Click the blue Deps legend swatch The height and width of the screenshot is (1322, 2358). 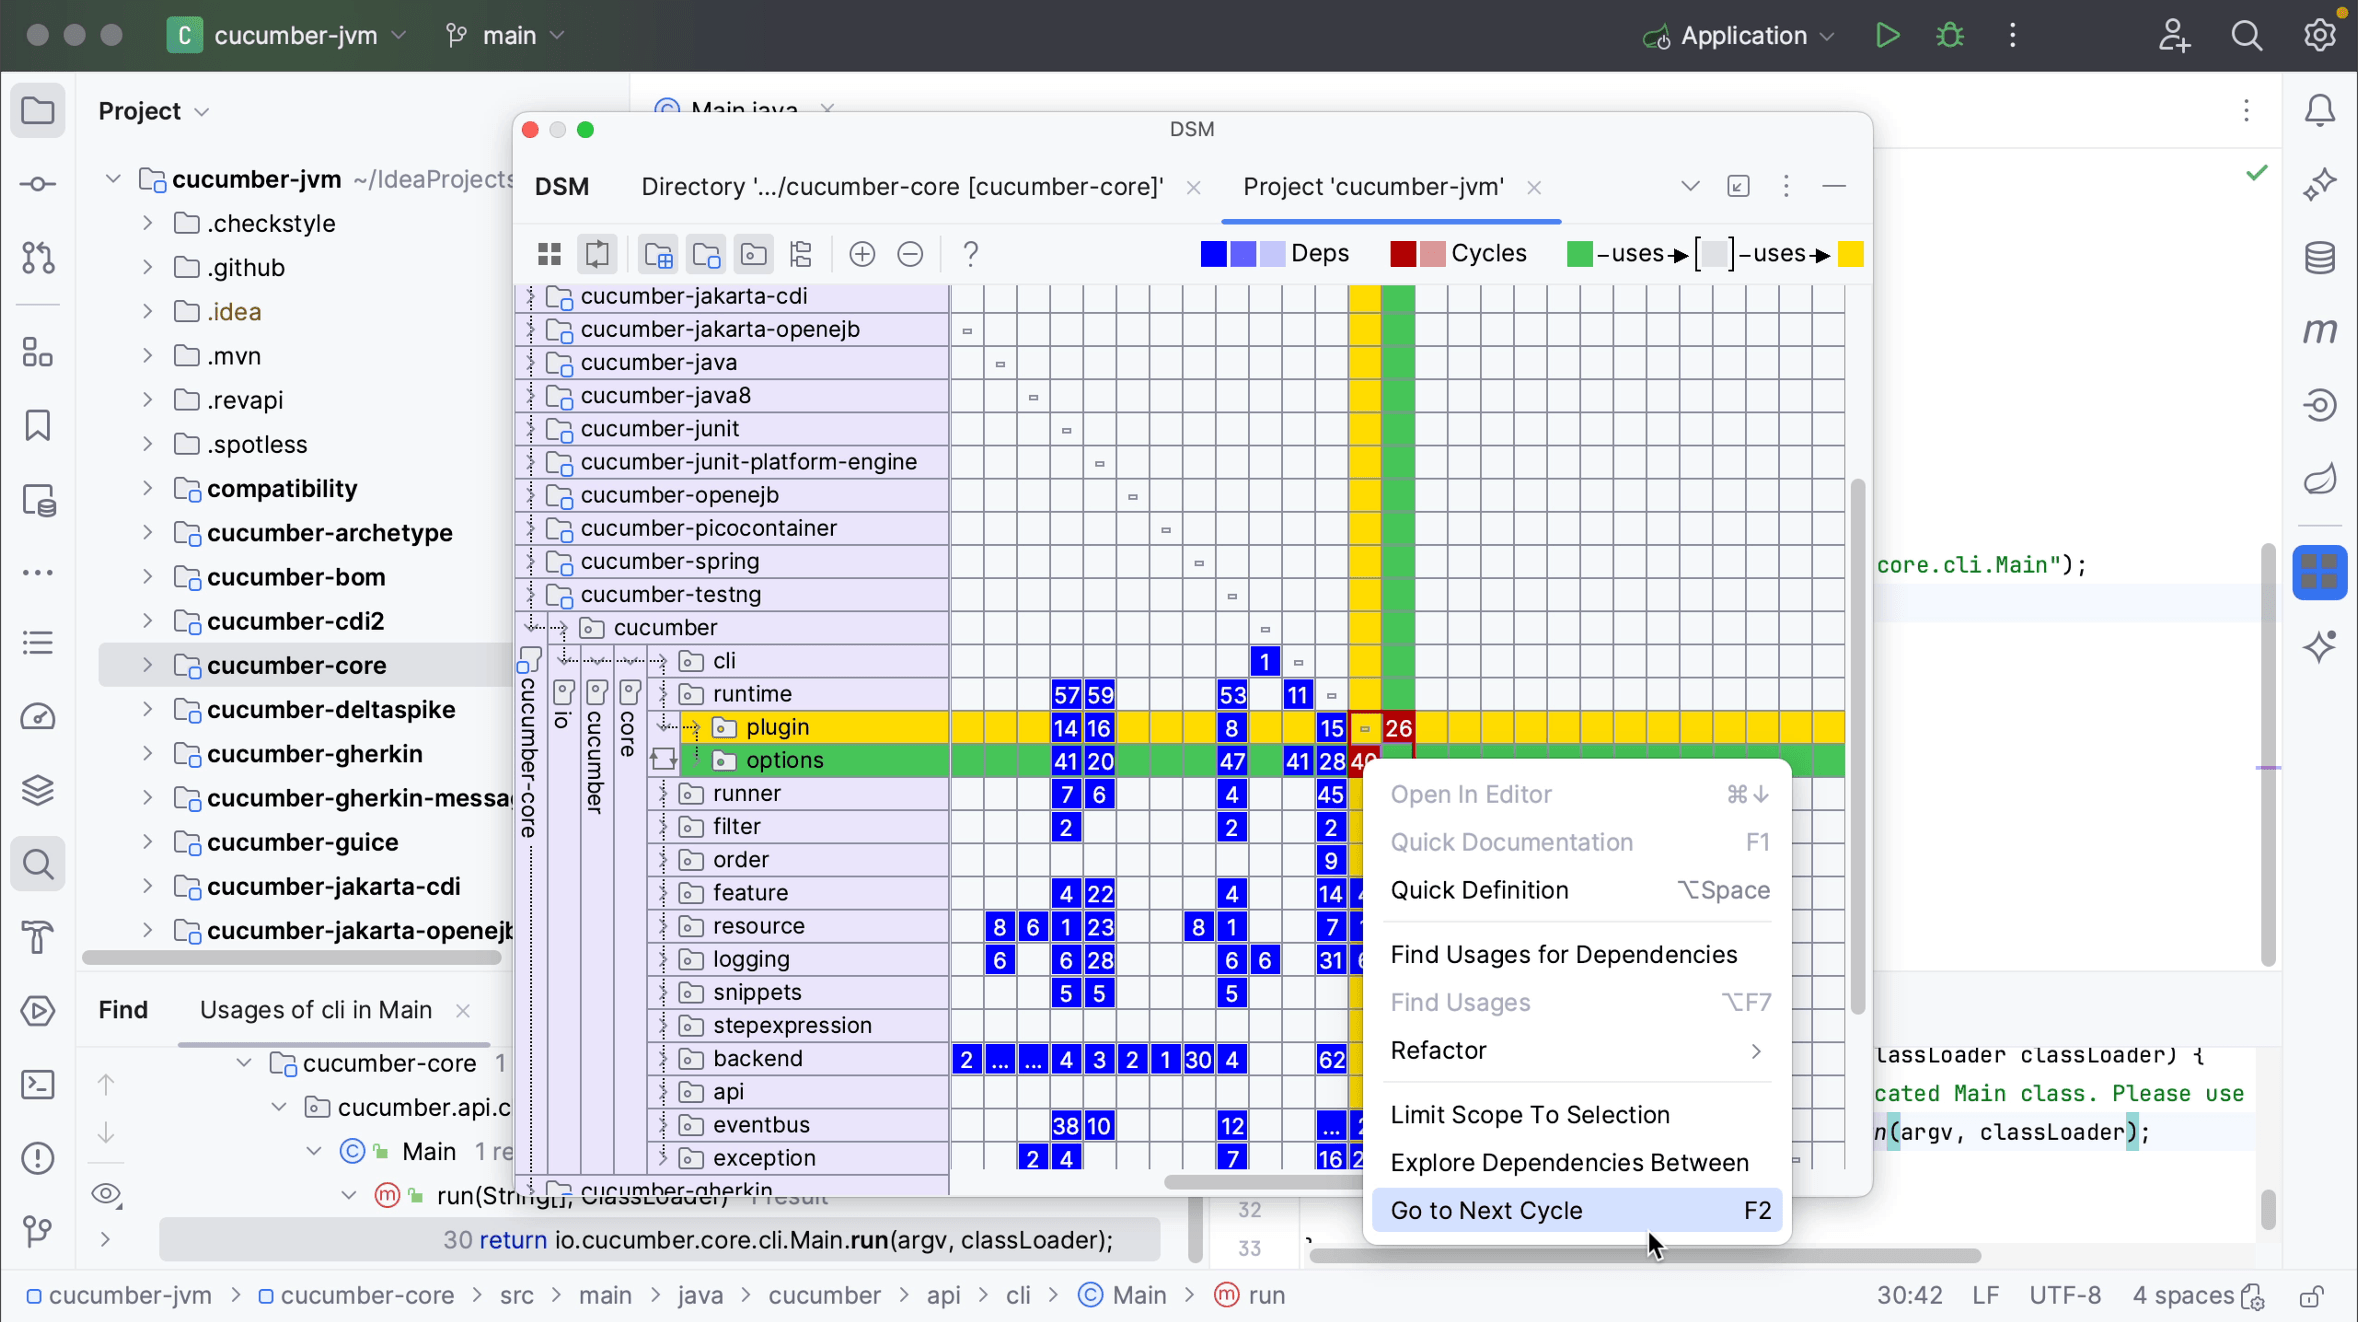(1213, 254)
